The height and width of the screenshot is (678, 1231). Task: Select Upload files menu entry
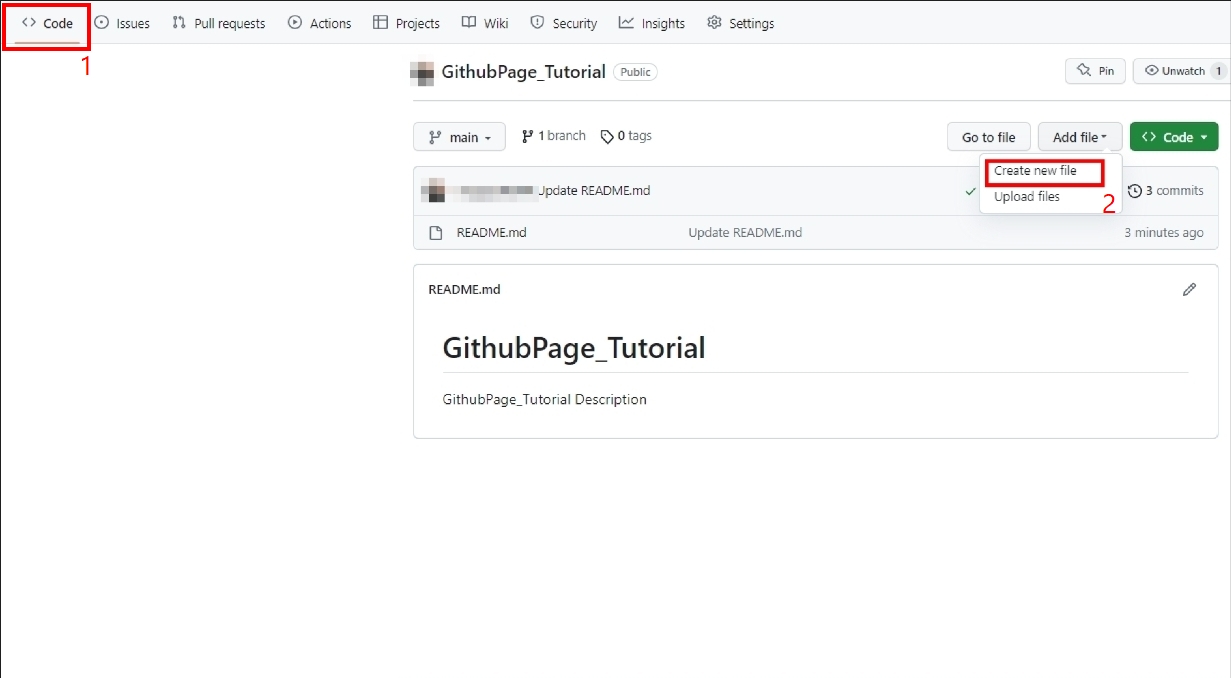click(x=1027, y=197)
